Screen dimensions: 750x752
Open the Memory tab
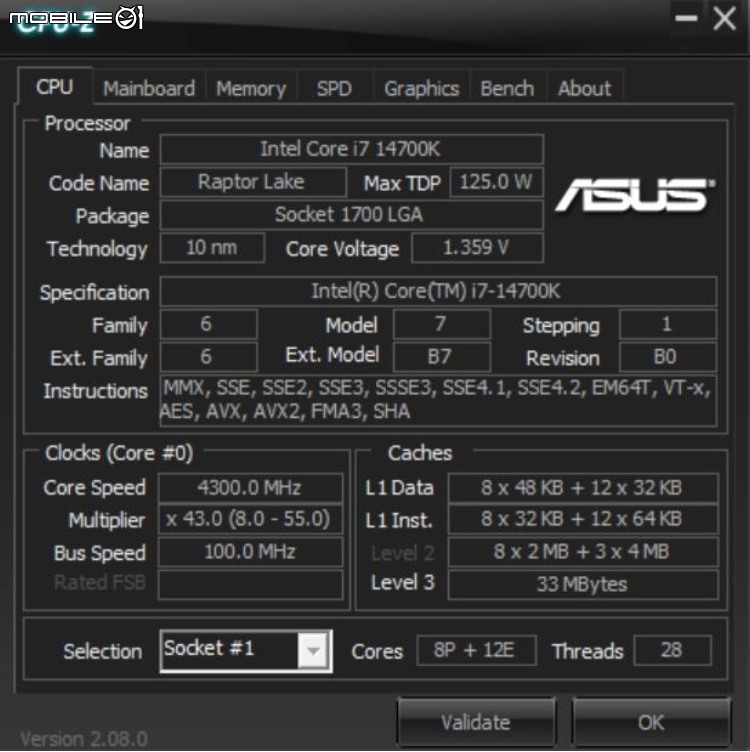coord(251,89)
